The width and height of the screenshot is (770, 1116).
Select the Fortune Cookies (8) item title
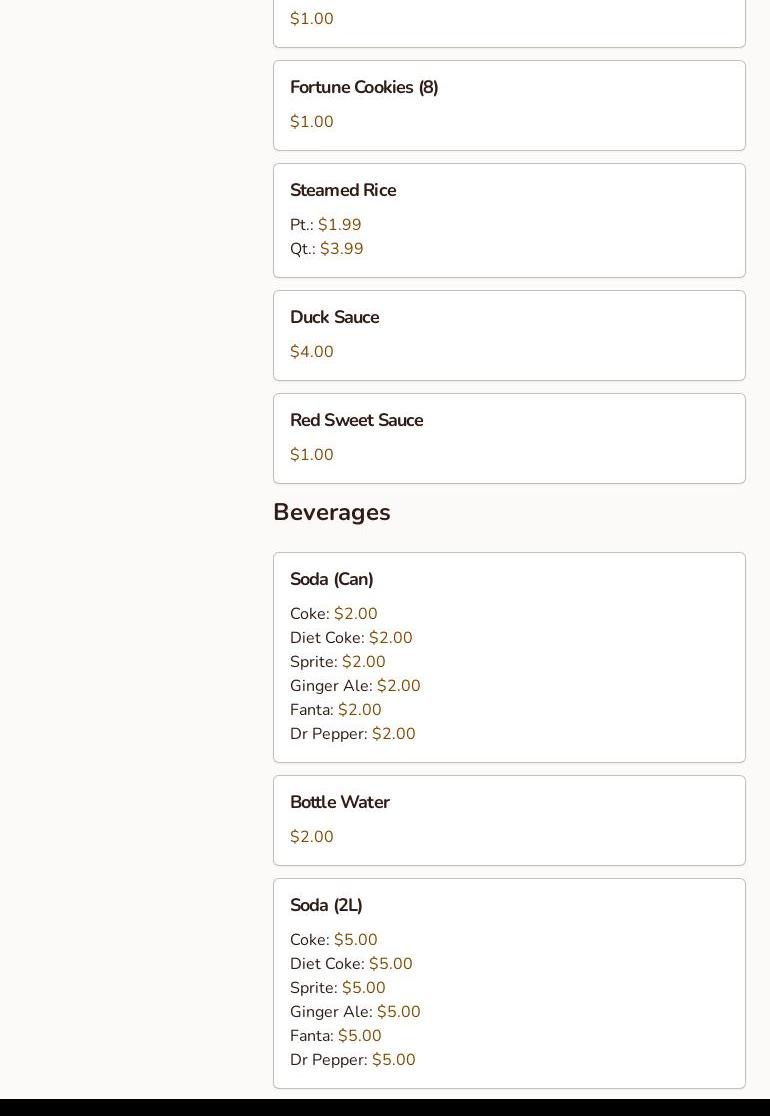pyautogui.click(x=364, y=88)
